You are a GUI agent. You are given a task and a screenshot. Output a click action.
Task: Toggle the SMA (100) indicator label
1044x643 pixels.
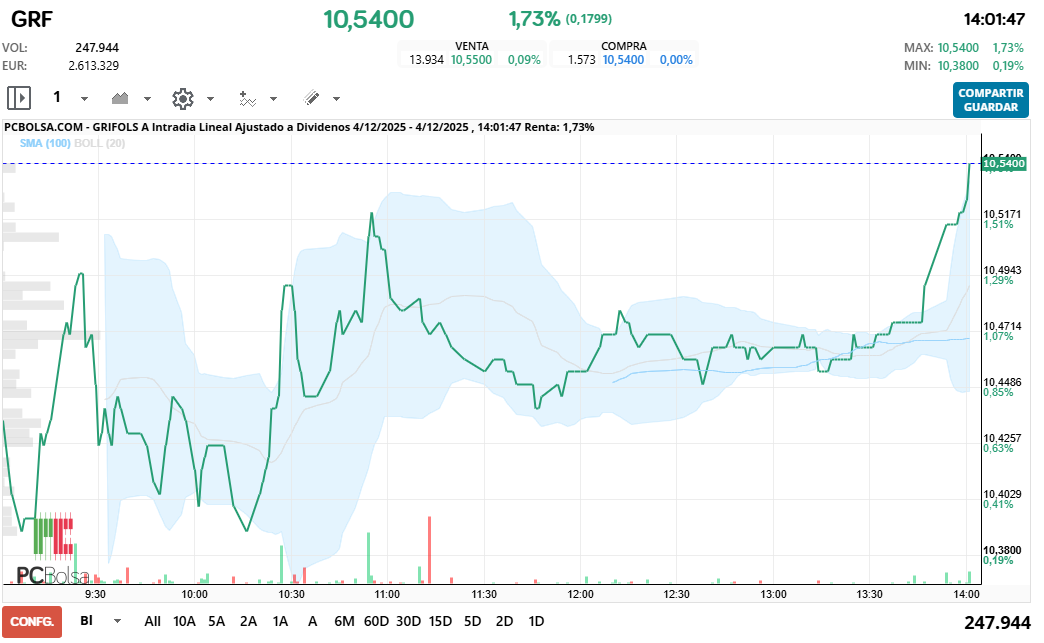click(45, 143)
